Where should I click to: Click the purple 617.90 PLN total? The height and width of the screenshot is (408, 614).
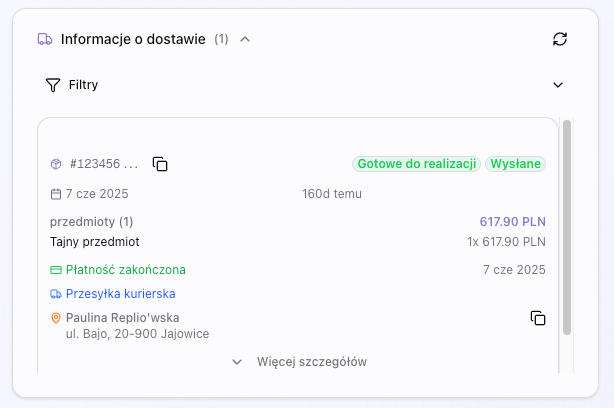(512, 222)
